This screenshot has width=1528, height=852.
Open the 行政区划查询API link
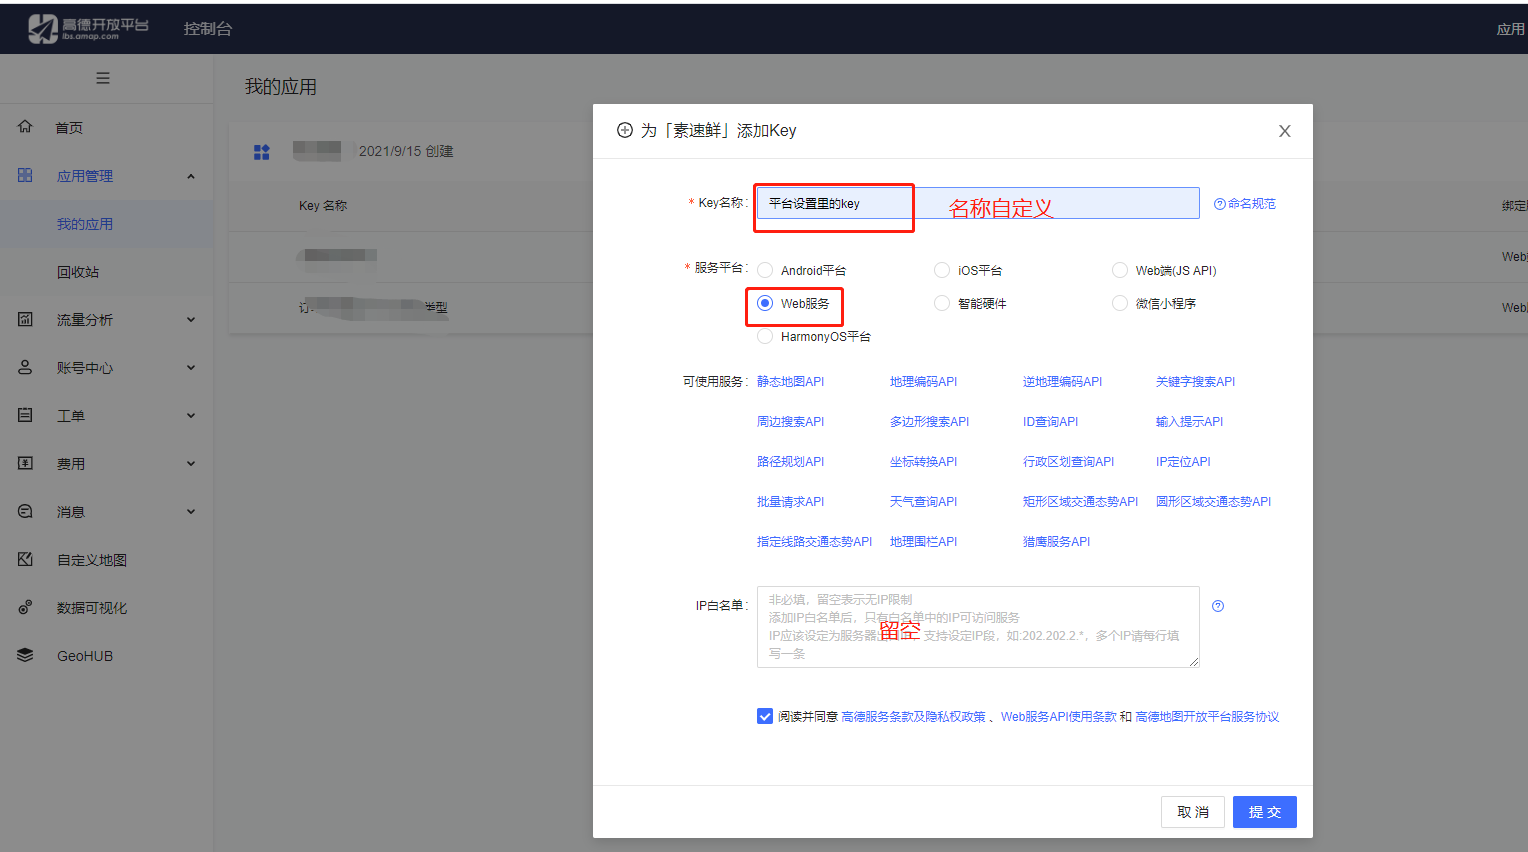click(x=1068, y=461)
